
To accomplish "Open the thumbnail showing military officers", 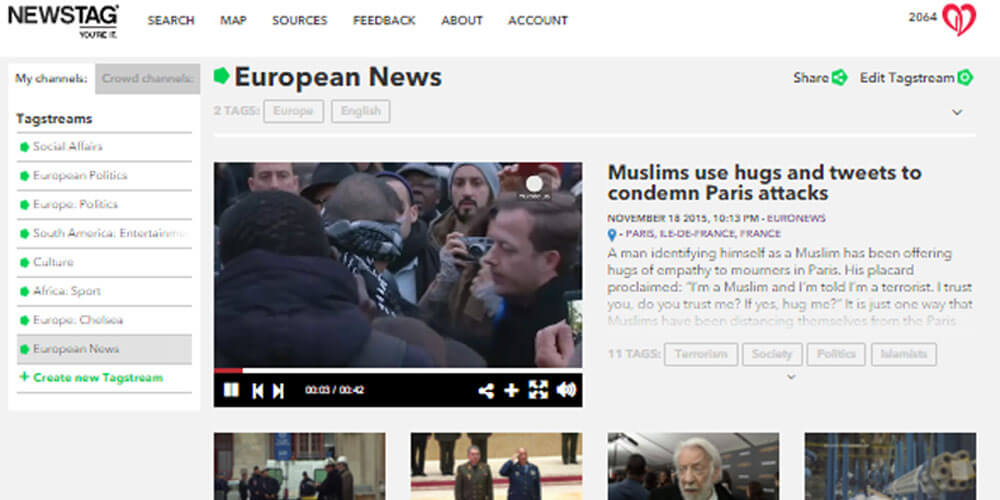I will click(496, 466).
